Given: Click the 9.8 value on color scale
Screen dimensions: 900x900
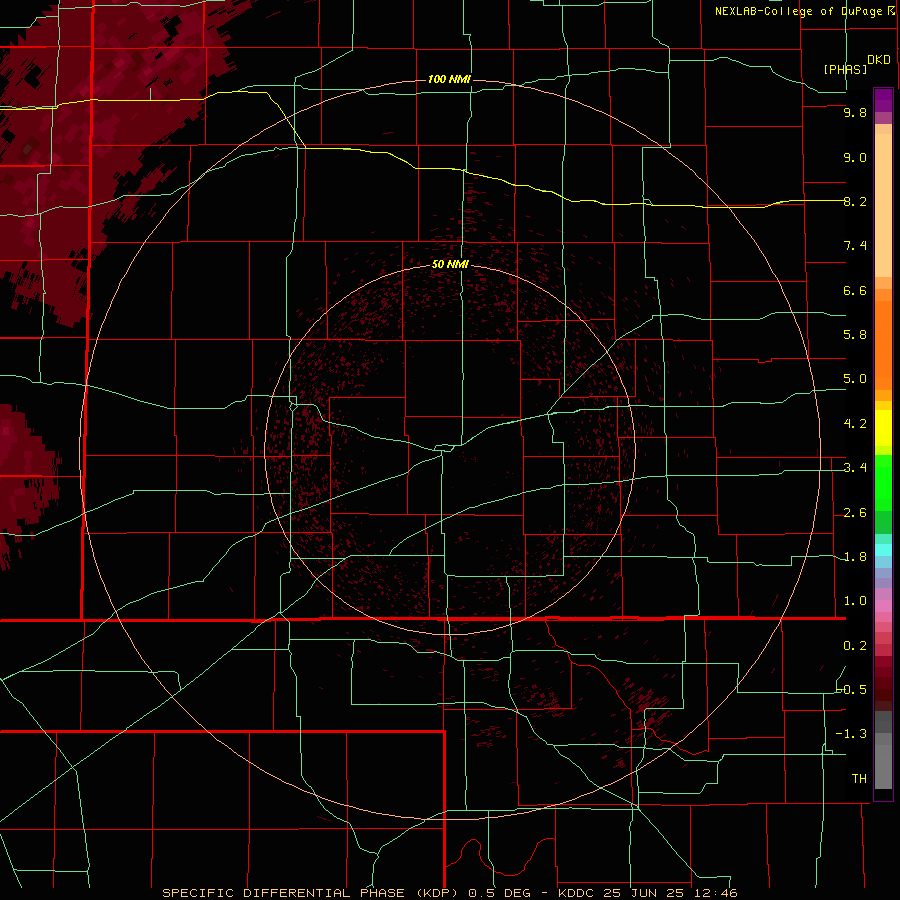Looking at the screenshot, I should [x=855, y=113].
